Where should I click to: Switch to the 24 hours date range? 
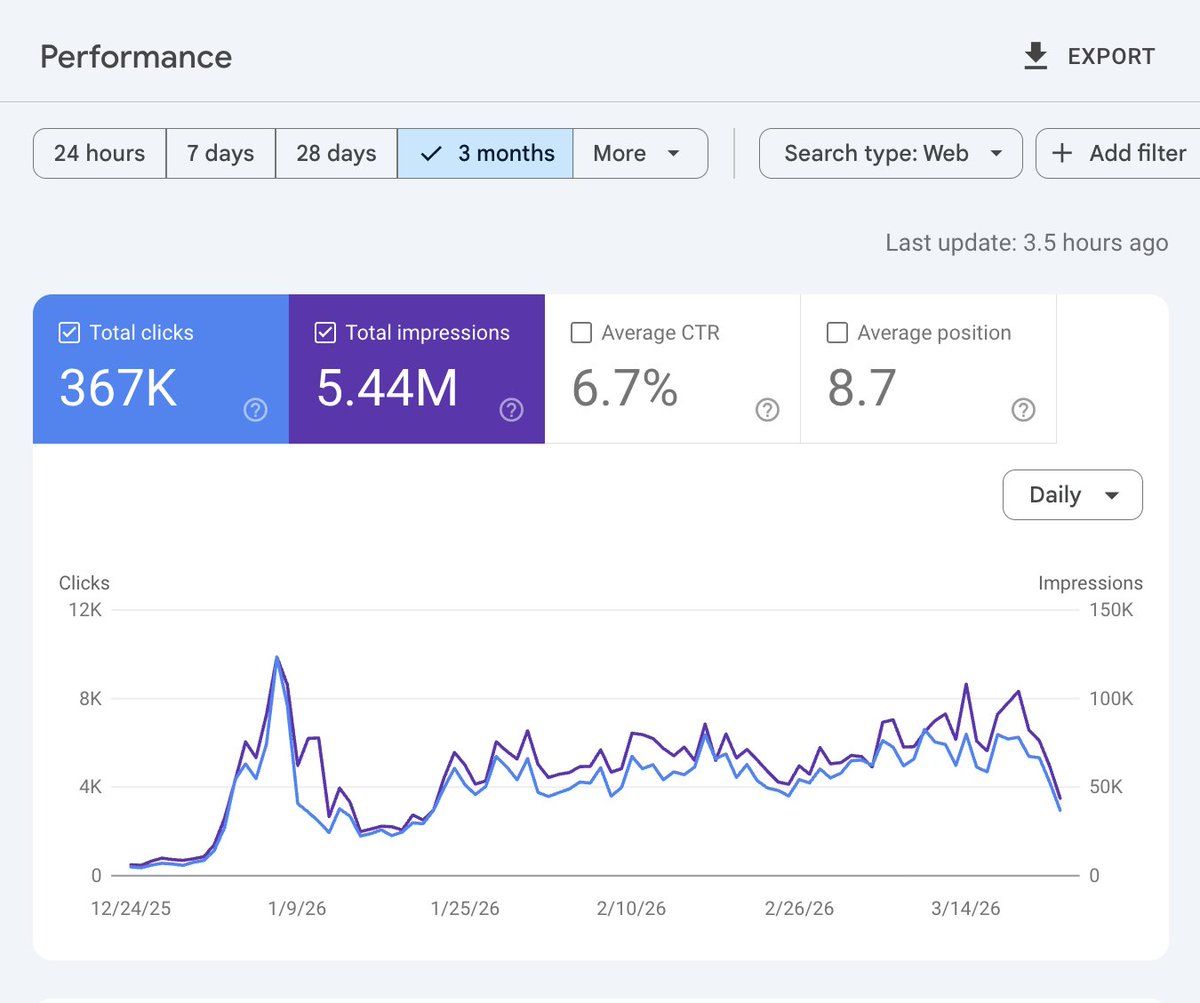coord(99,153)
